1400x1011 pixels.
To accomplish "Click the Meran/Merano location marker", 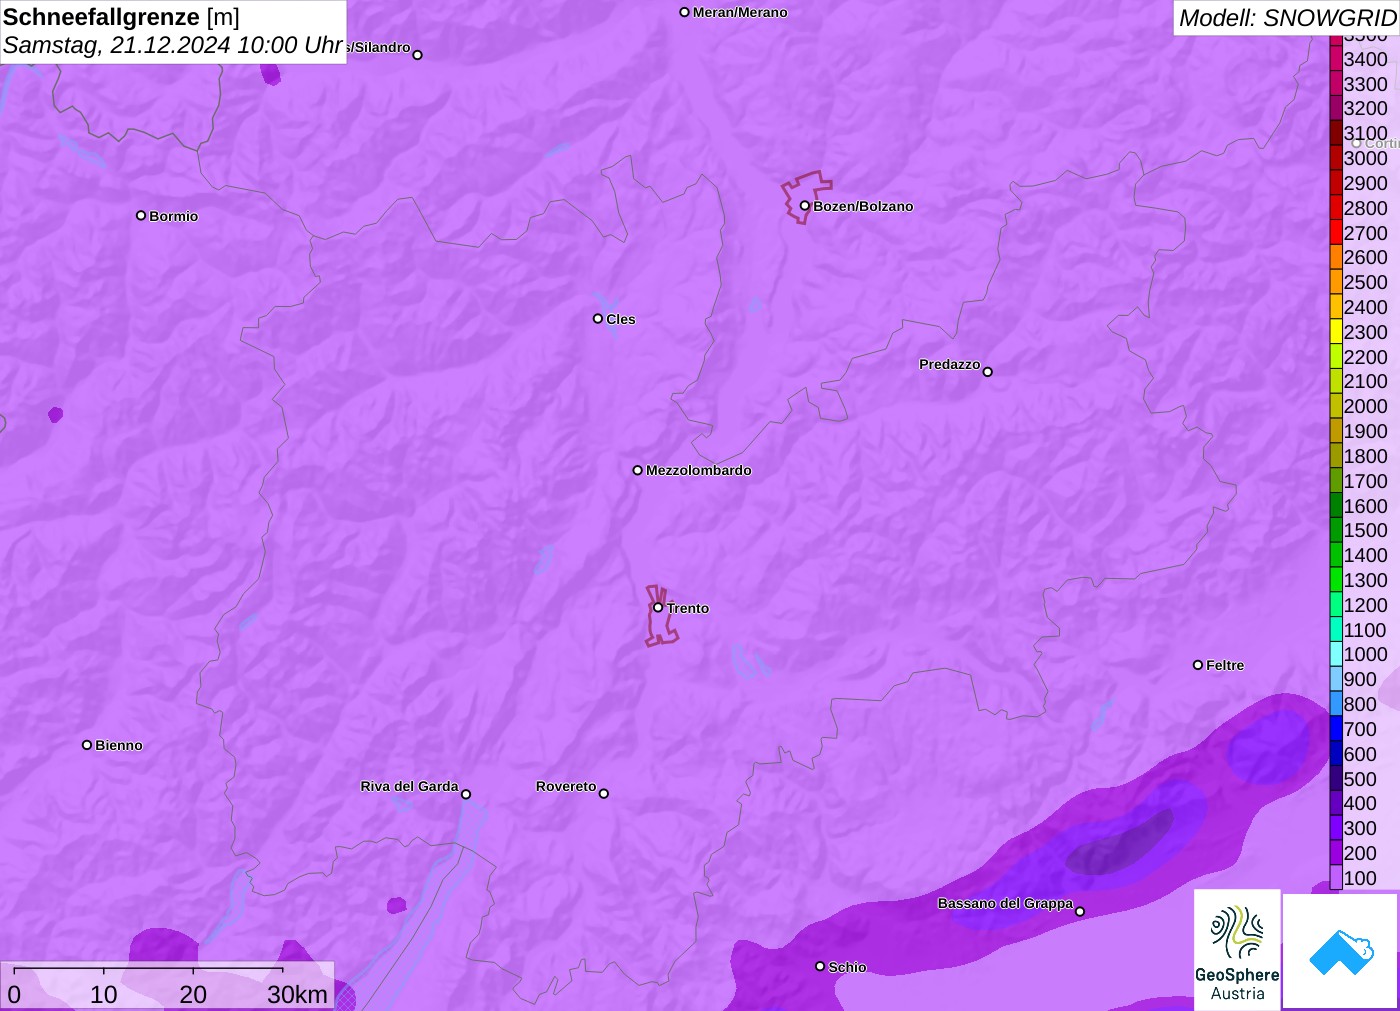I will pos(685,12).
